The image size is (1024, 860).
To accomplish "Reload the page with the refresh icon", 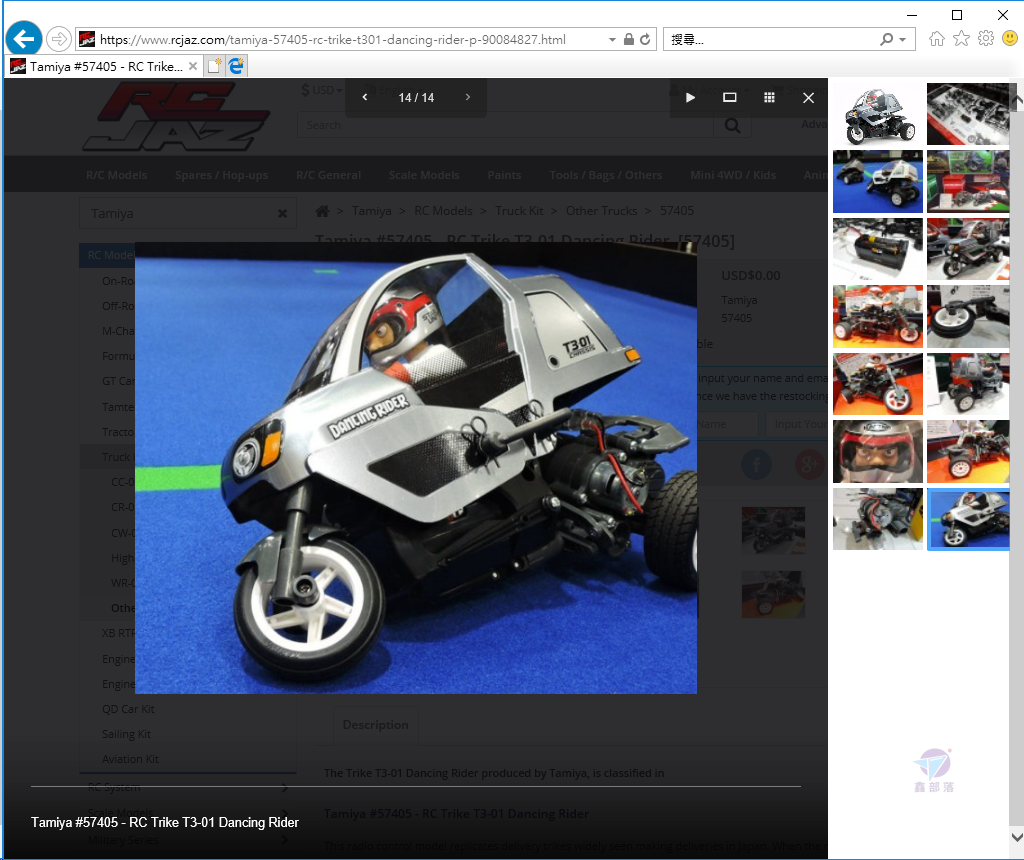I will pos(645,39).
